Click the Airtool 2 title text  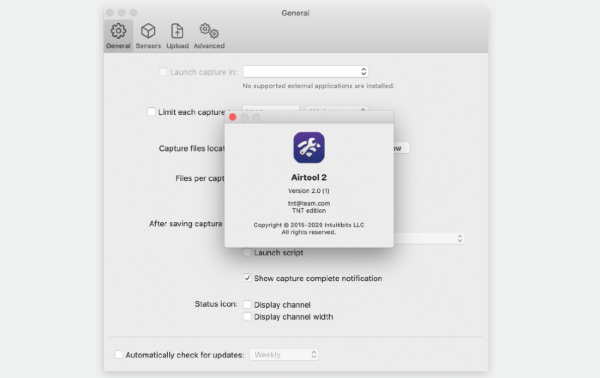coord(309,178)
